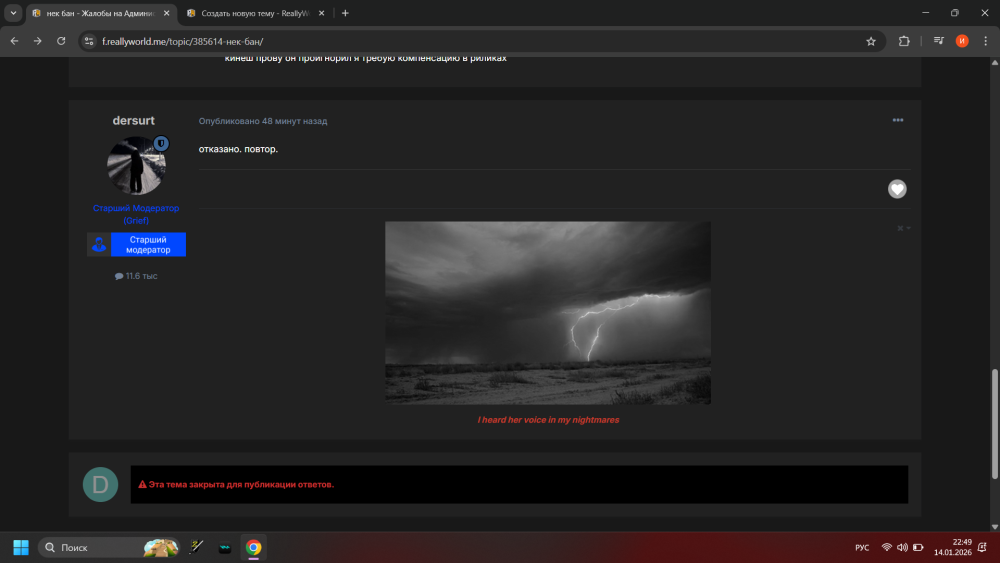The height and width of the screenshot is (563, 1000).
Task: Click the taskbar search box 'Поиск'
Action: pos(109,548)
